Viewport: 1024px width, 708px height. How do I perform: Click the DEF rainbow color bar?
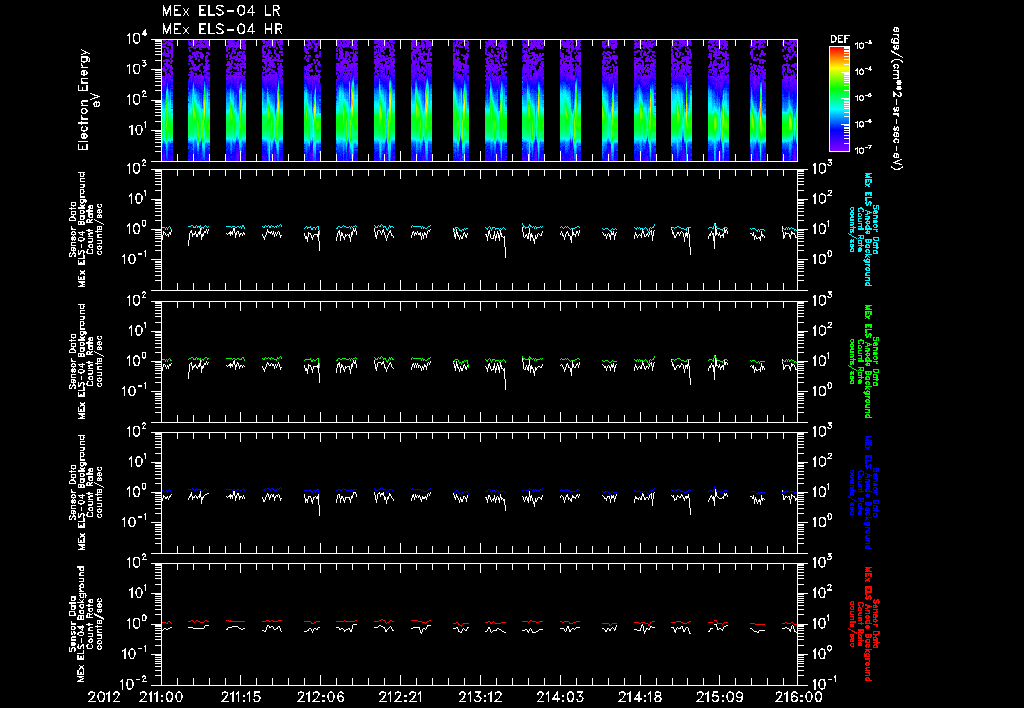839,98
